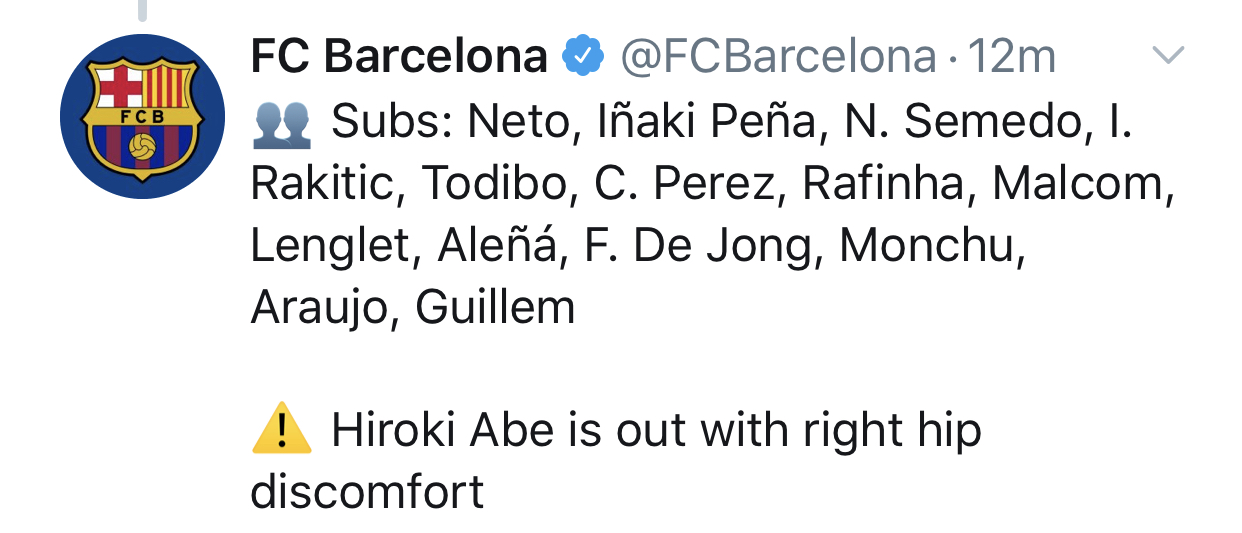Click the name Lenglet in the tweet
1242x533 pixels.
pos(335,246)
